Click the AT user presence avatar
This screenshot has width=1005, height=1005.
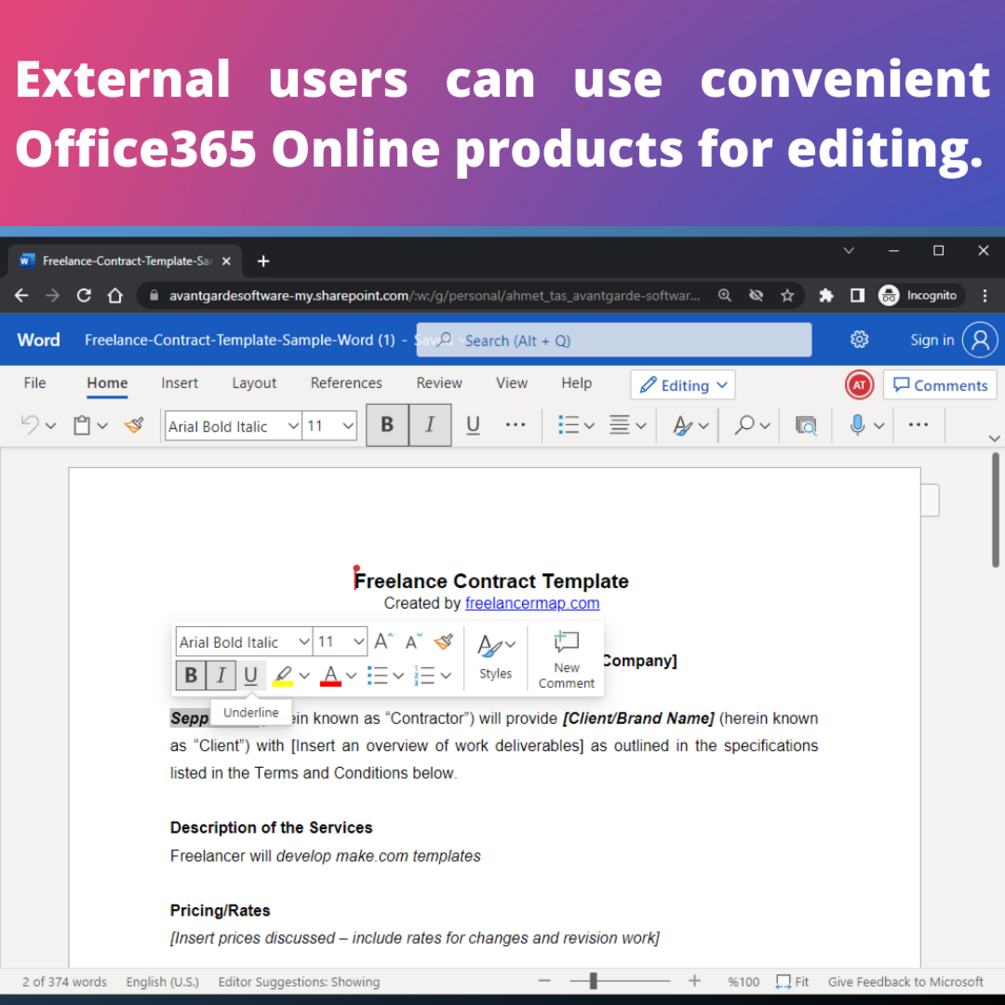click(x=859, y=385)
